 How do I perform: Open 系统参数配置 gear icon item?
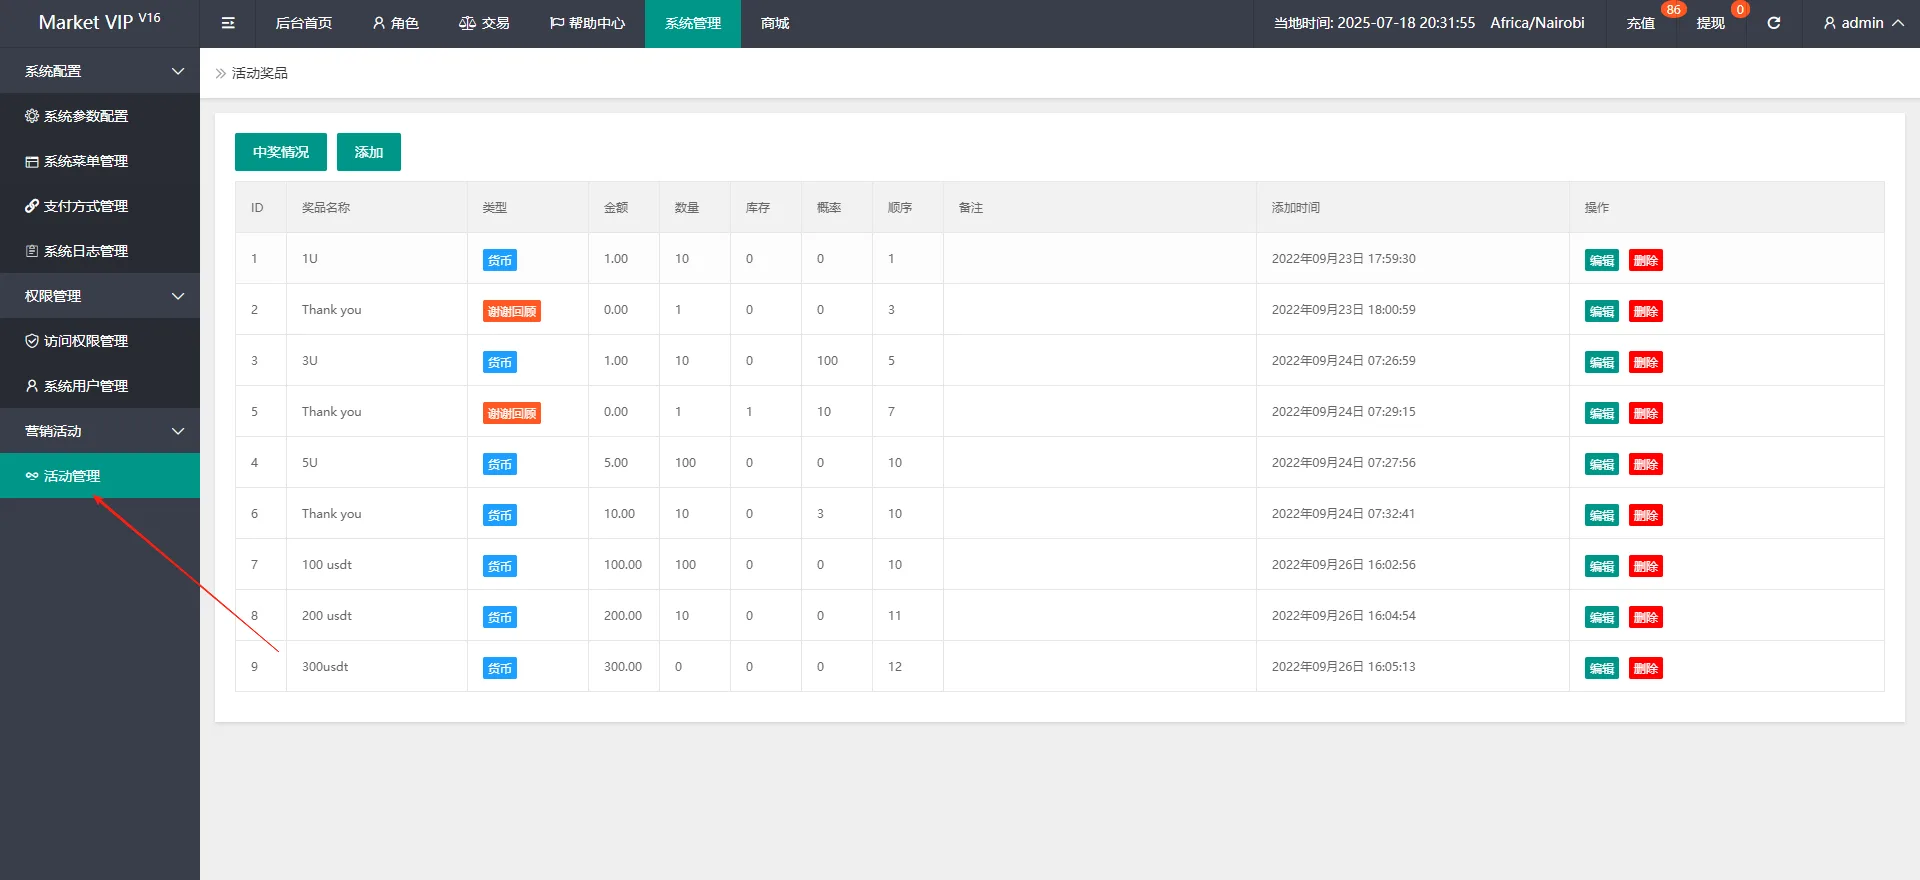tap(77, 116)
